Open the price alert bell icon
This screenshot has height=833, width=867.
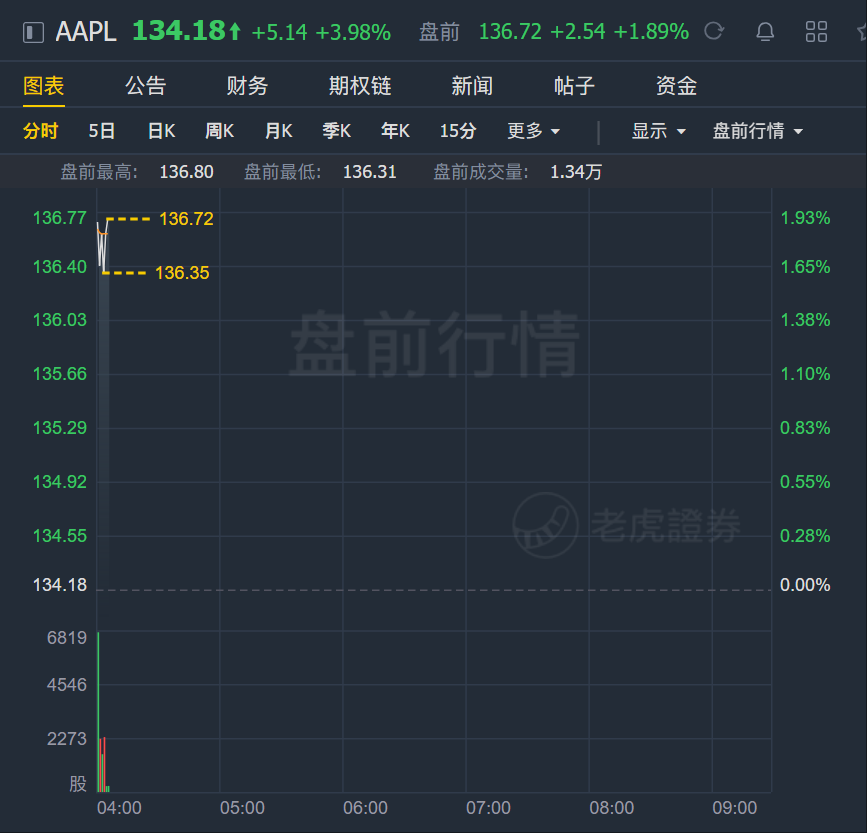765,32
